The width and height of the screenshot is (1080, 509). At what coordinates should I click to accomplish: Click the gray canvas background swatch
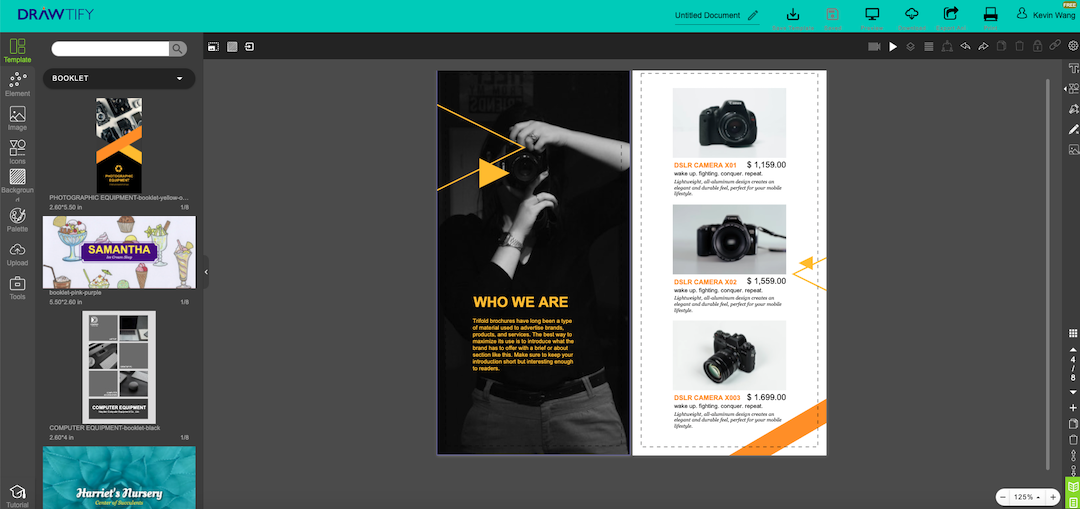(232, 47)
